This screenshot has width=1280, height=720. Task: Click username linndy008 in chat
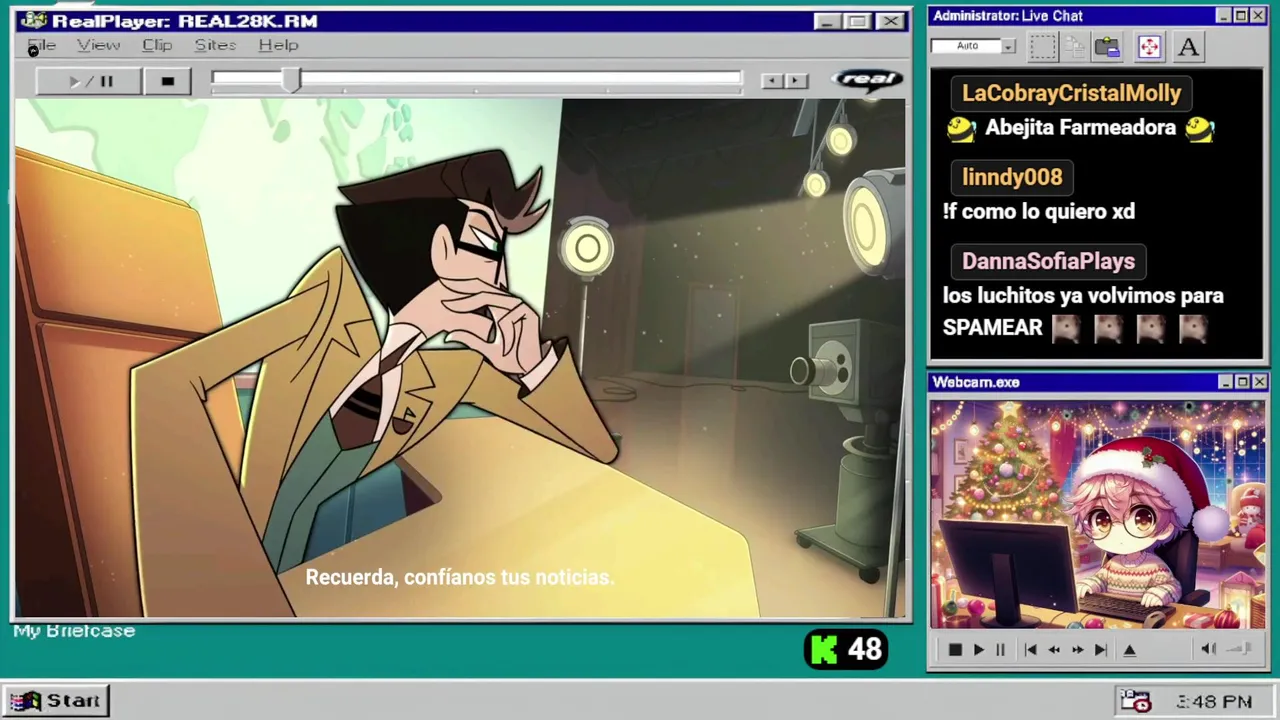coord(1012,177)
